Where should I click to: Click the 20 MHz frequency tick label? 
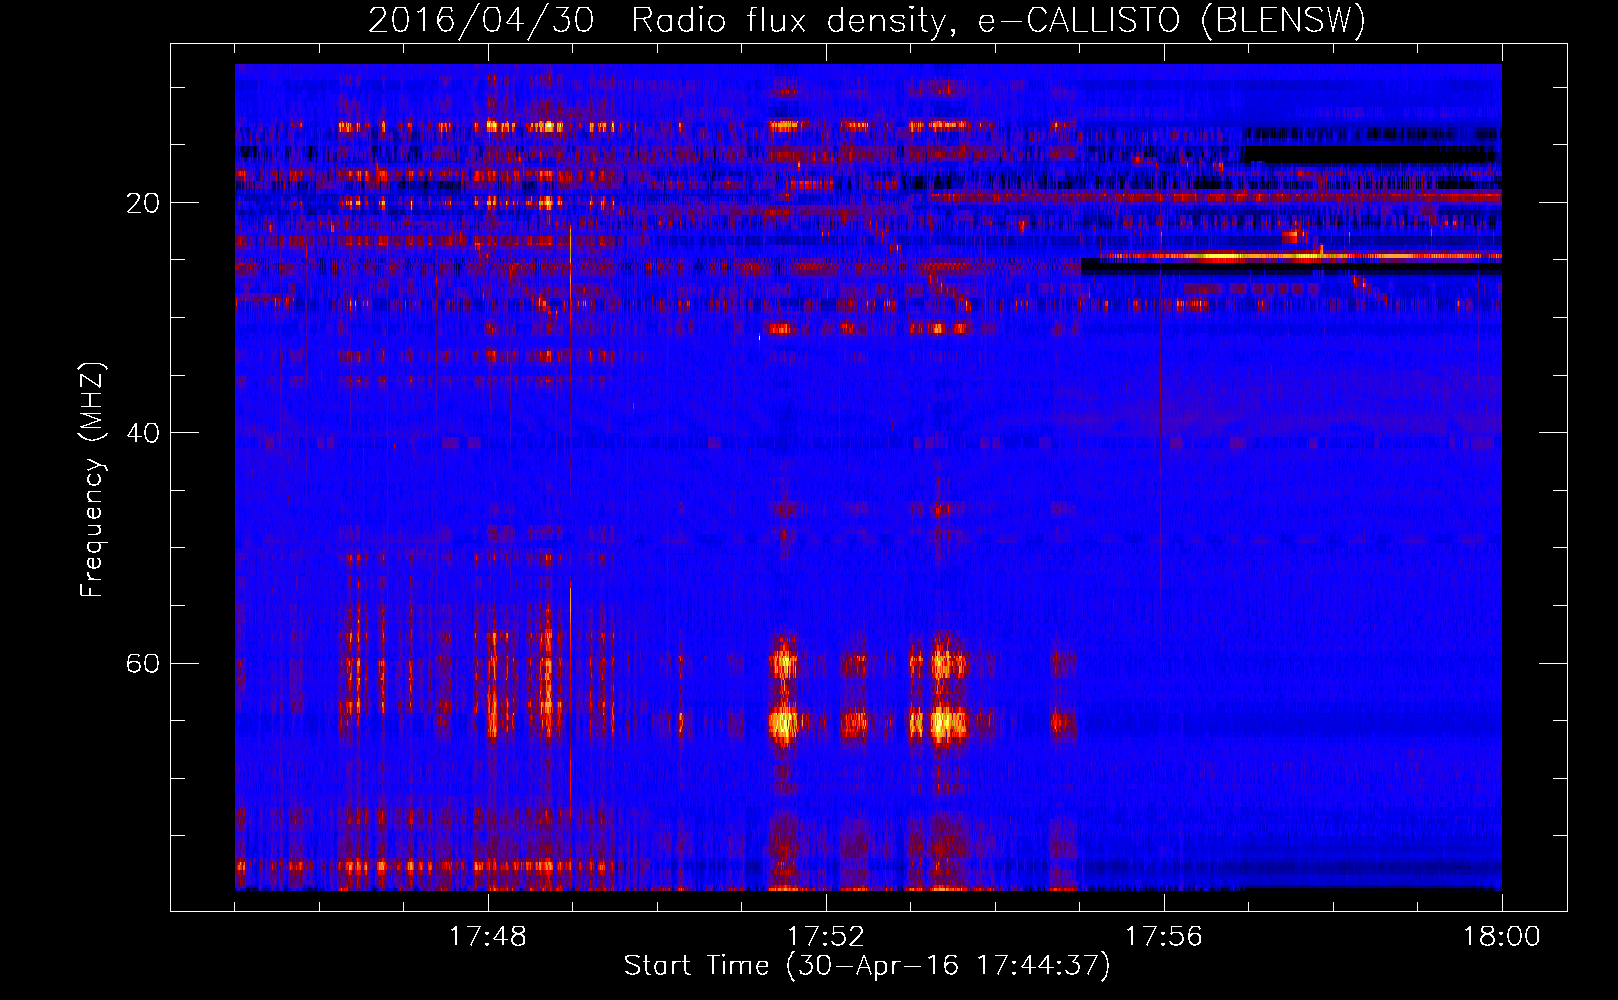143,203
